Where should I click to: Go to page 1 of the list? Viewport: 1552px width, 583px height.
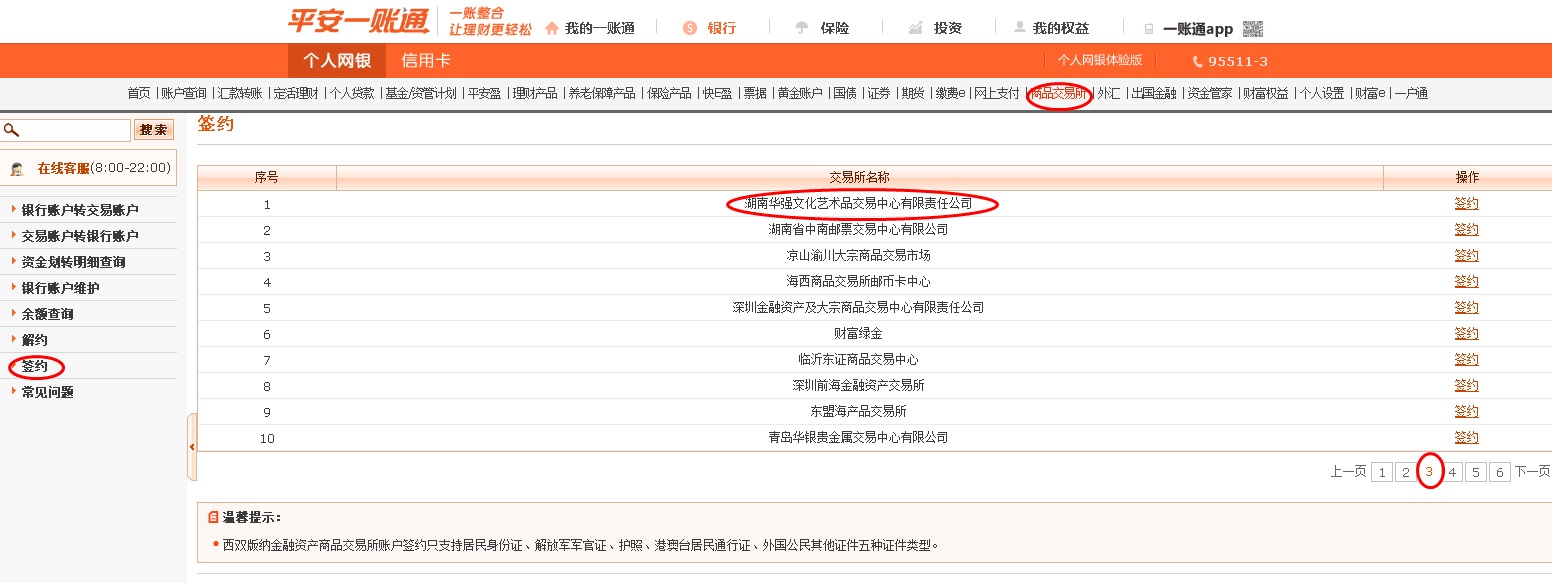pos(1381,472)
